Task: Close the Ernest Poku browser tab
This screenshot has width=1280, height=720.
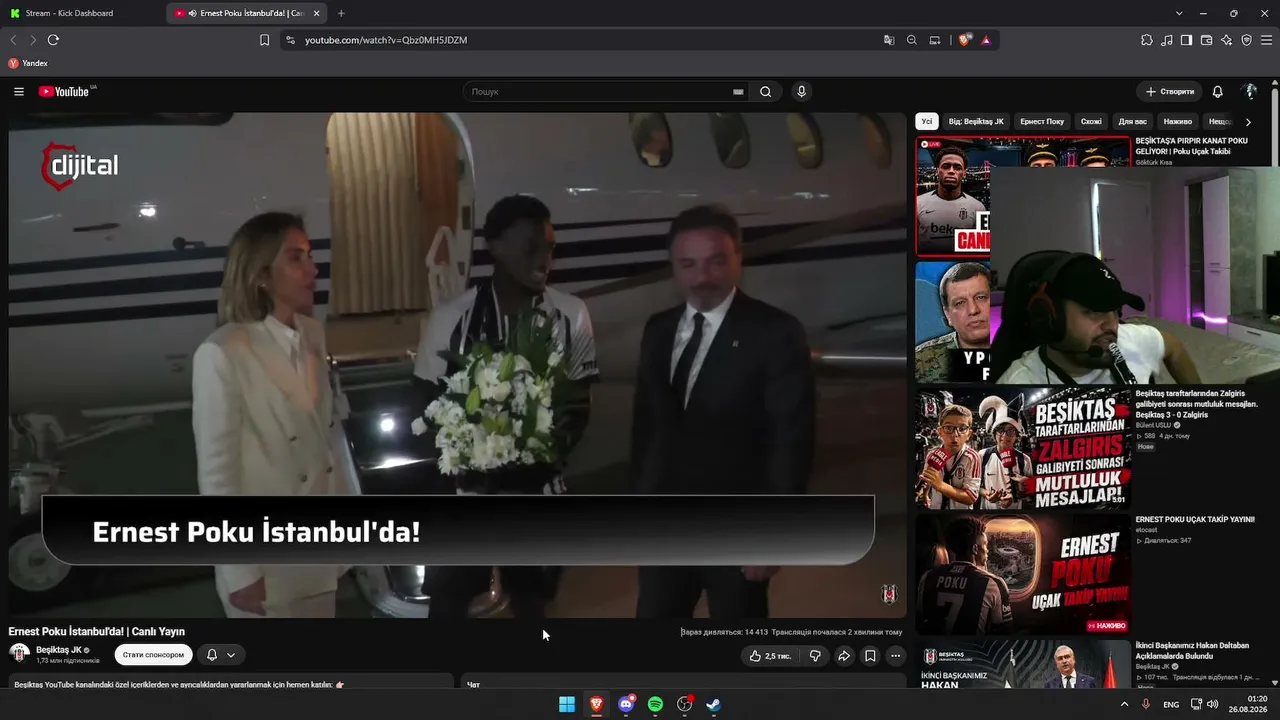Action: pos(317,13)
